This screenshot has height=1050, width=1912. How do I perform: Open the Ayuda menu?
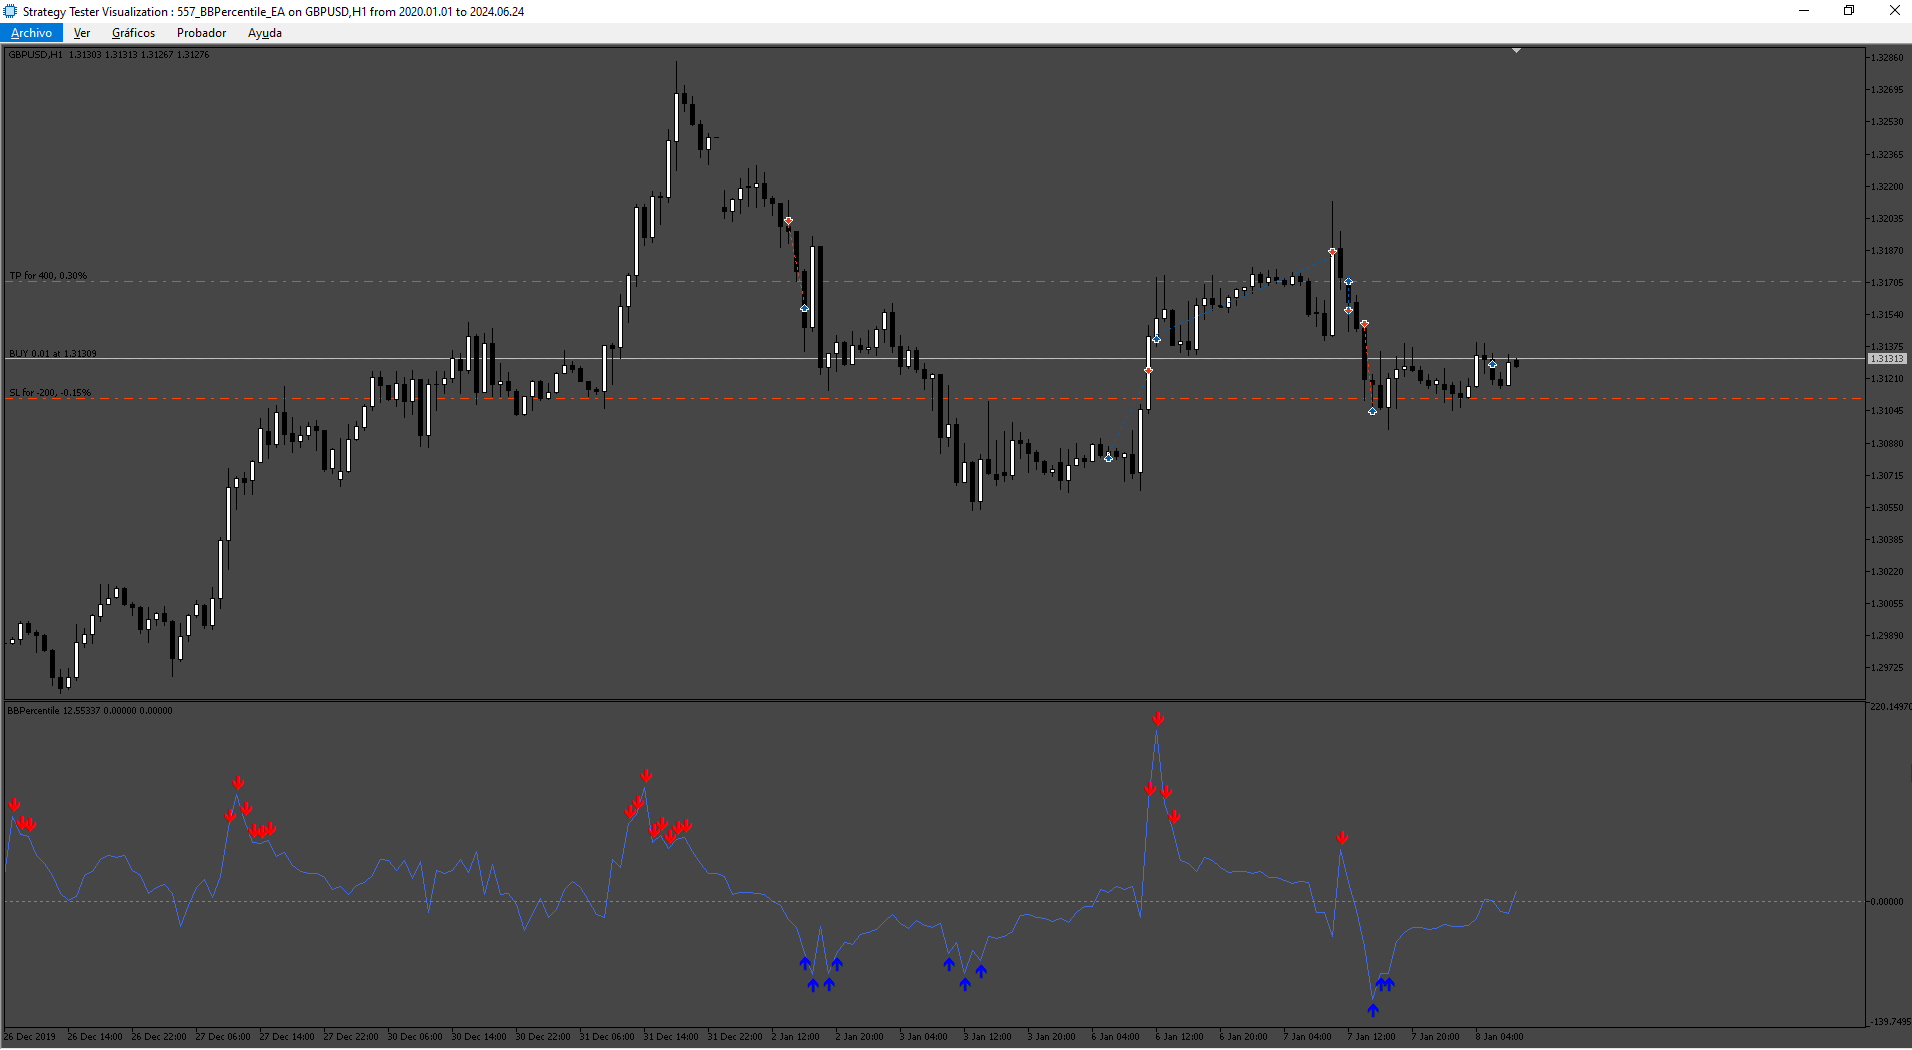pos(265,33)
